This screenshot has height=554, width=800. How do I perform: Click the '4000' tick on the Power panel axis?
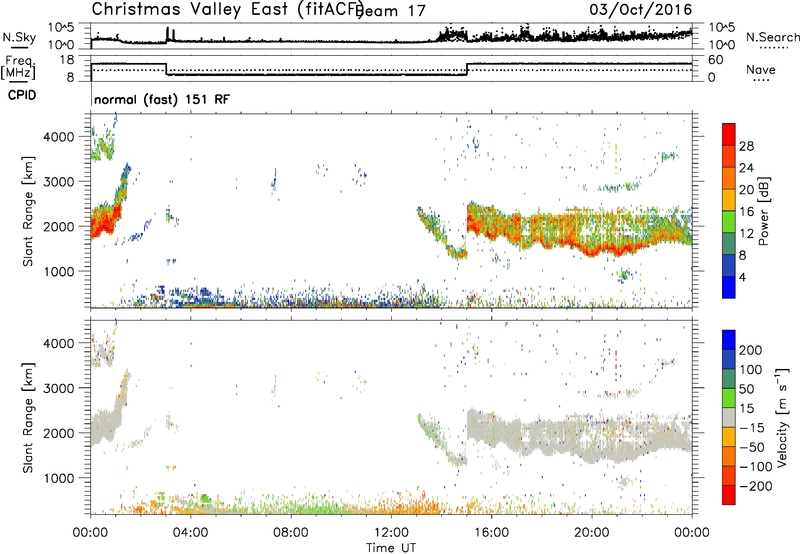pyautogui.click(x=59, y=137)
